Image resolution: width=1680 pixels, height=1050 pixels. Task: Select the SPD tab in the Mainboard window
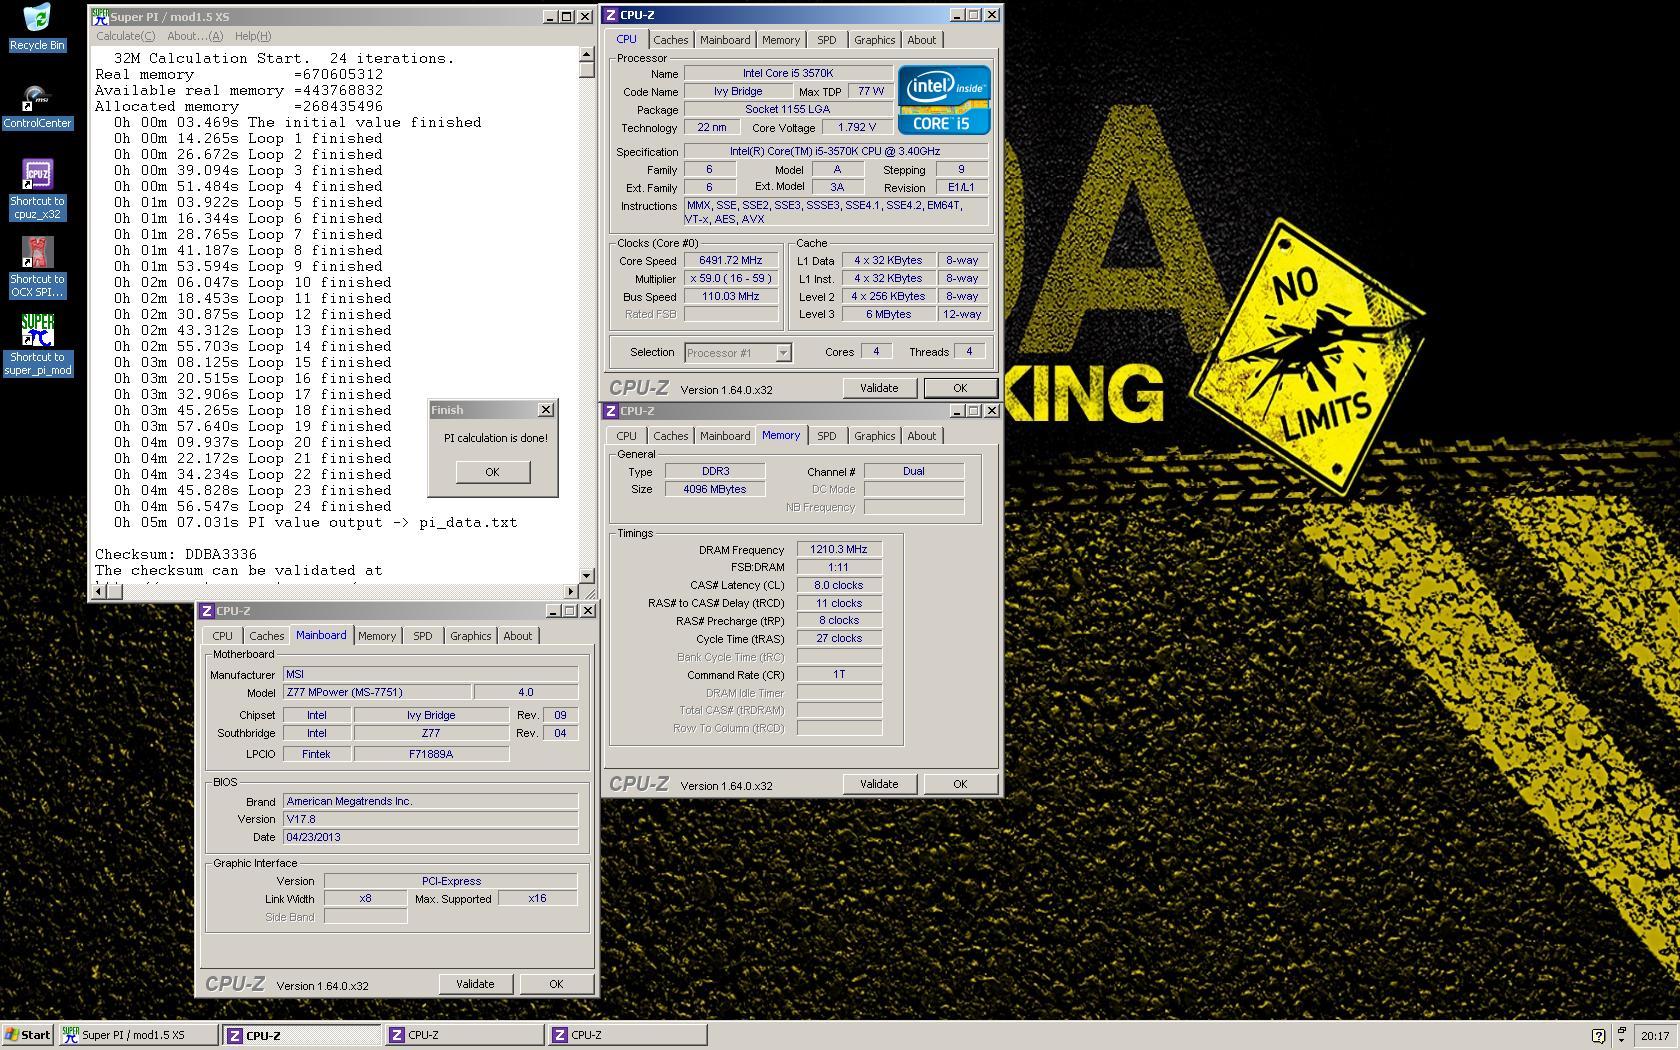pos(422,636)
